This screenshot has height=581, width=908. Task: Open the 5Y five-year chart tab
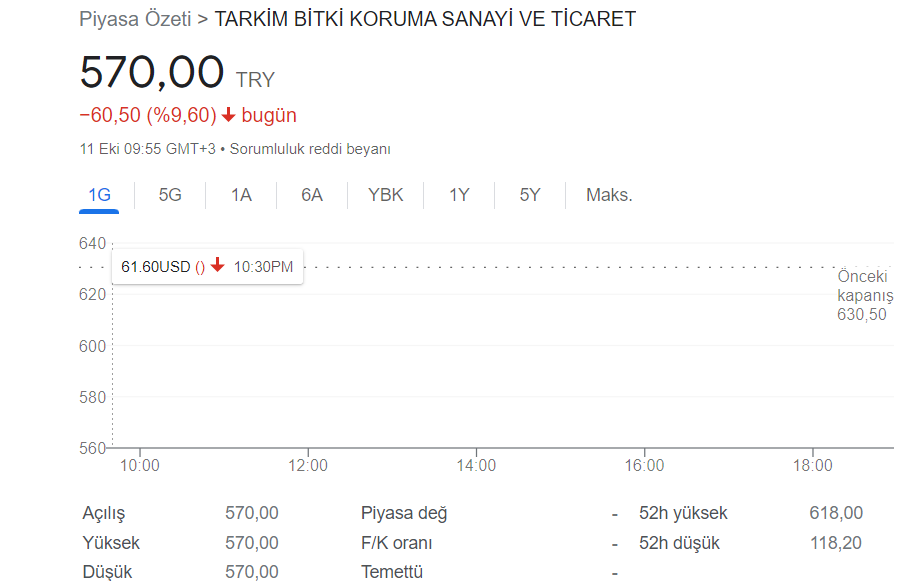click(x=530, y=195)
